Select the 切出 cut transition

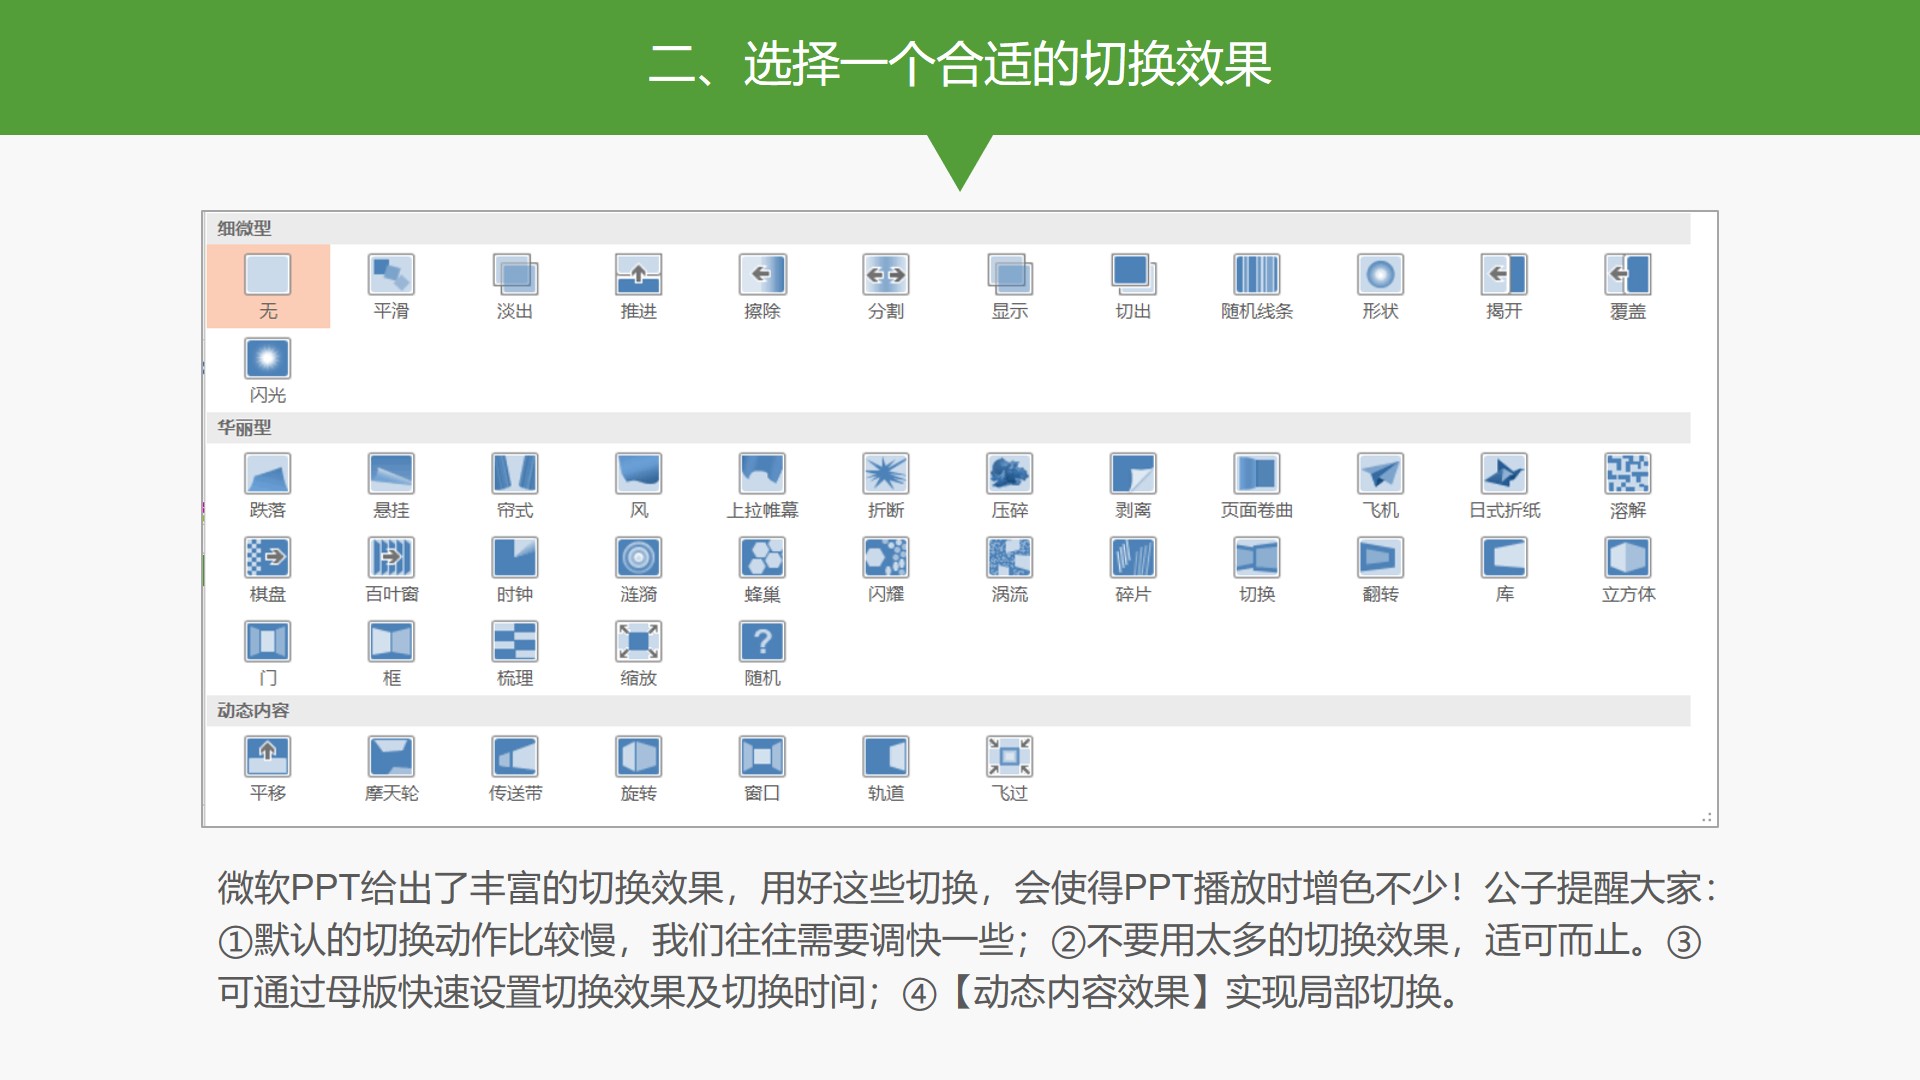click(x=1133, y=286)
